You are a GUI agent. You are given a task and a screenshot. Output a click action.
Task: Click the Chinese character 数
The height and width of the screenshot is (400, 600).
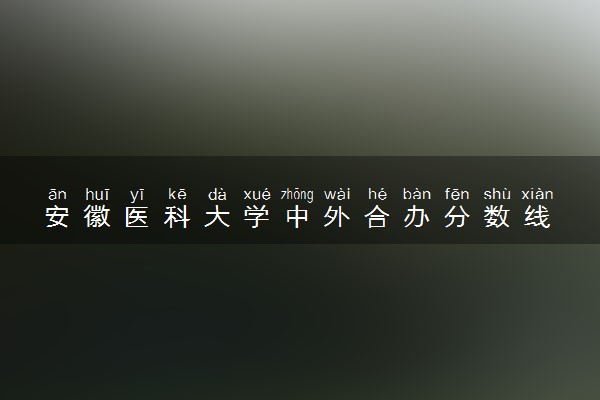click(x=497, y=217)
